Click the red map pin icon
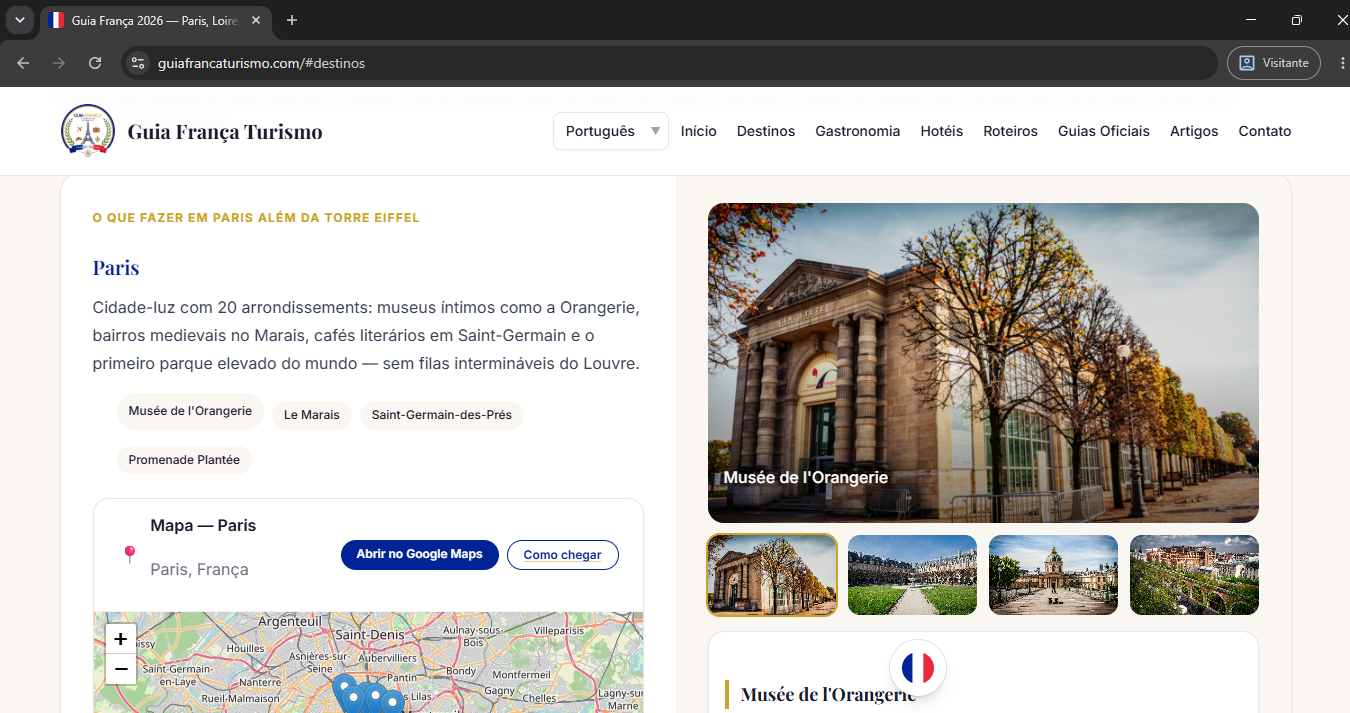The height and width of the screenshot is (713, 1350). [129, 554]
